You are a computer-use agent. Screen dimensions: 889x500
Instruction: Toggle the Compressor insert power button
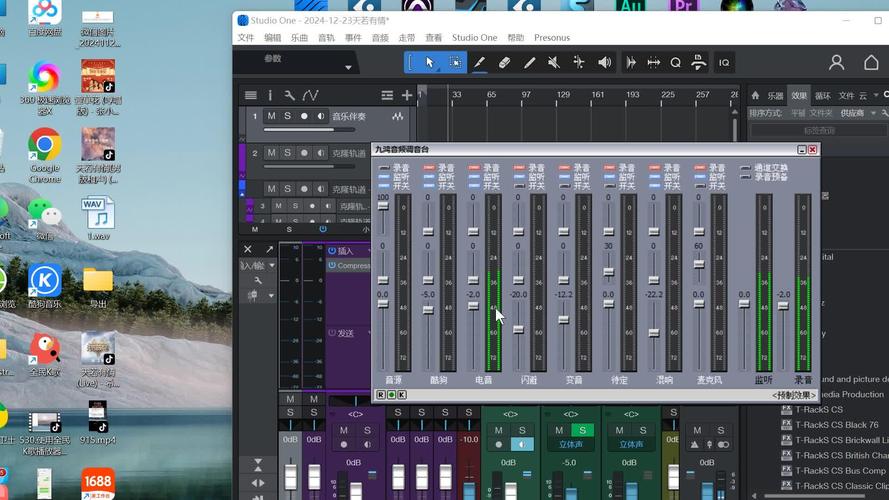pos(332,265)
